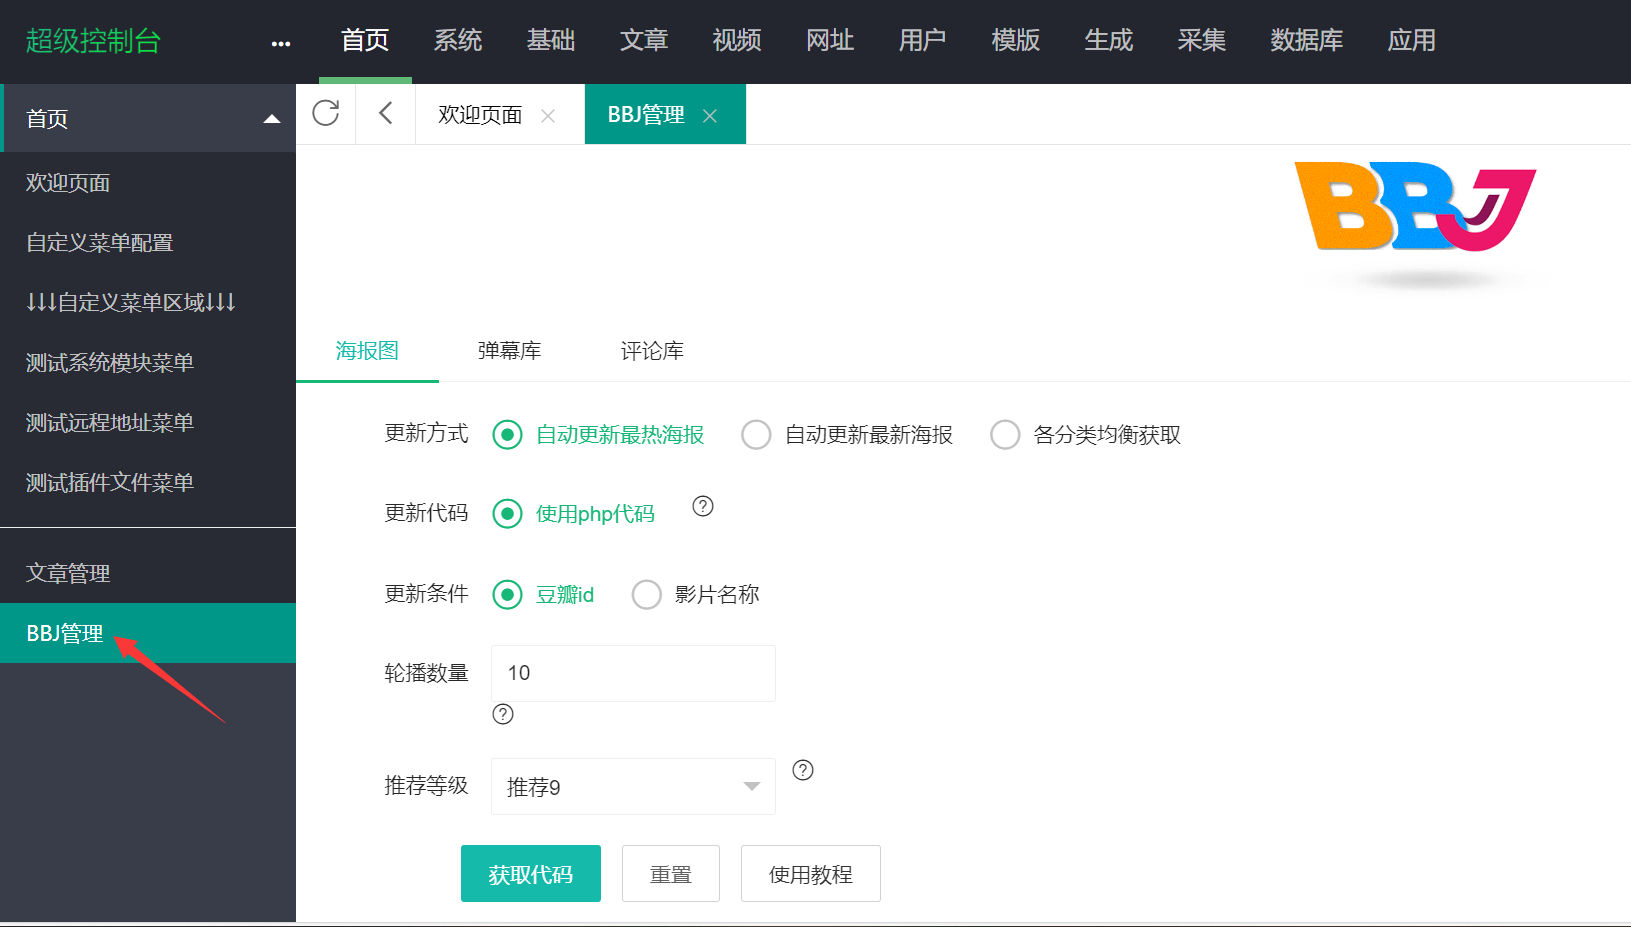Open the 推荐9 dropdown
1631x927 pixels.
[633, 786]
